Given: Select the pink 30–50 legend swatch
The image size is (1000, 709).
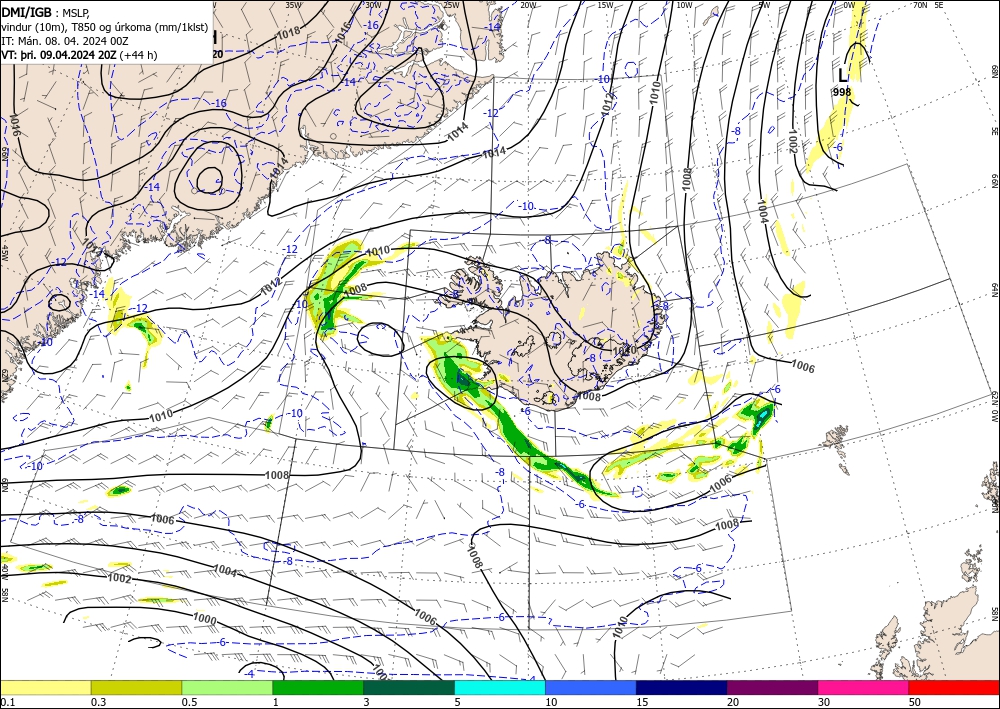Looking at the screenshot, I should (x=864, y=687).
